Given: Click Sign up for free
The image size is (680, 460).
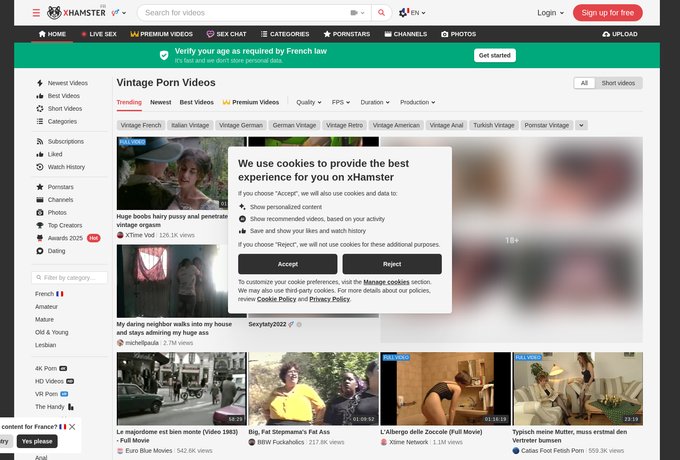Looking at the screenshot, I should pyautogui.click(x=608, y=13).
